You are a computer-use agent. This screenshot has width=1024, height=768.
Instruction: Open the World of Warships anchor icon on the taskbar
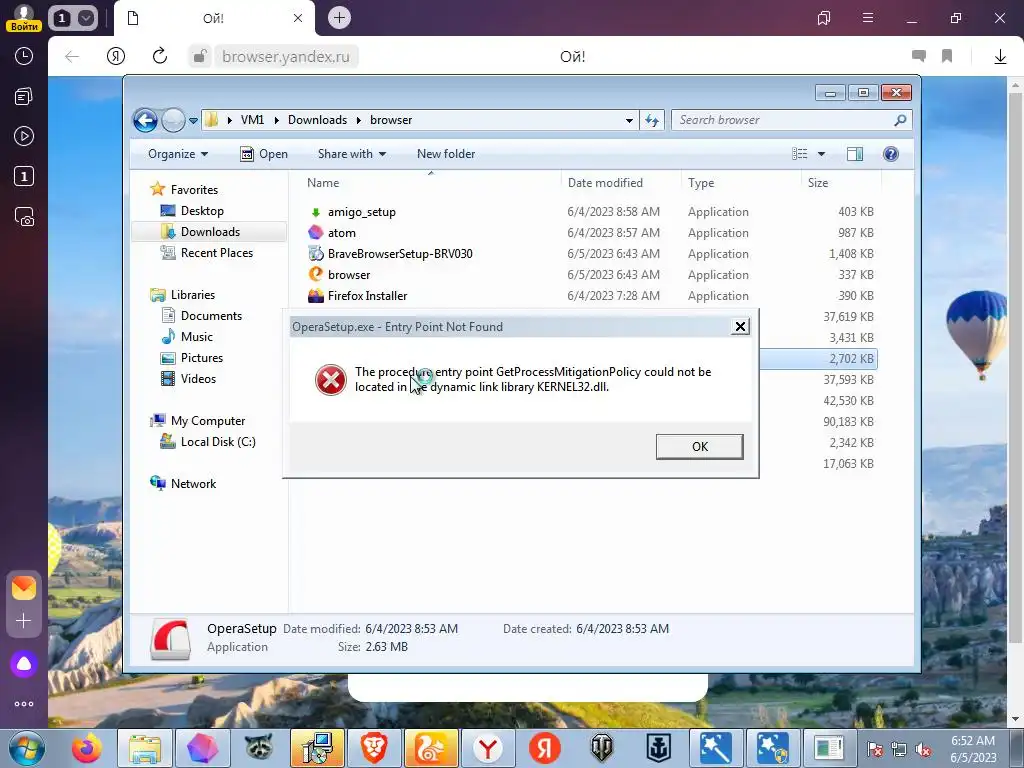[x=658, y=748]
